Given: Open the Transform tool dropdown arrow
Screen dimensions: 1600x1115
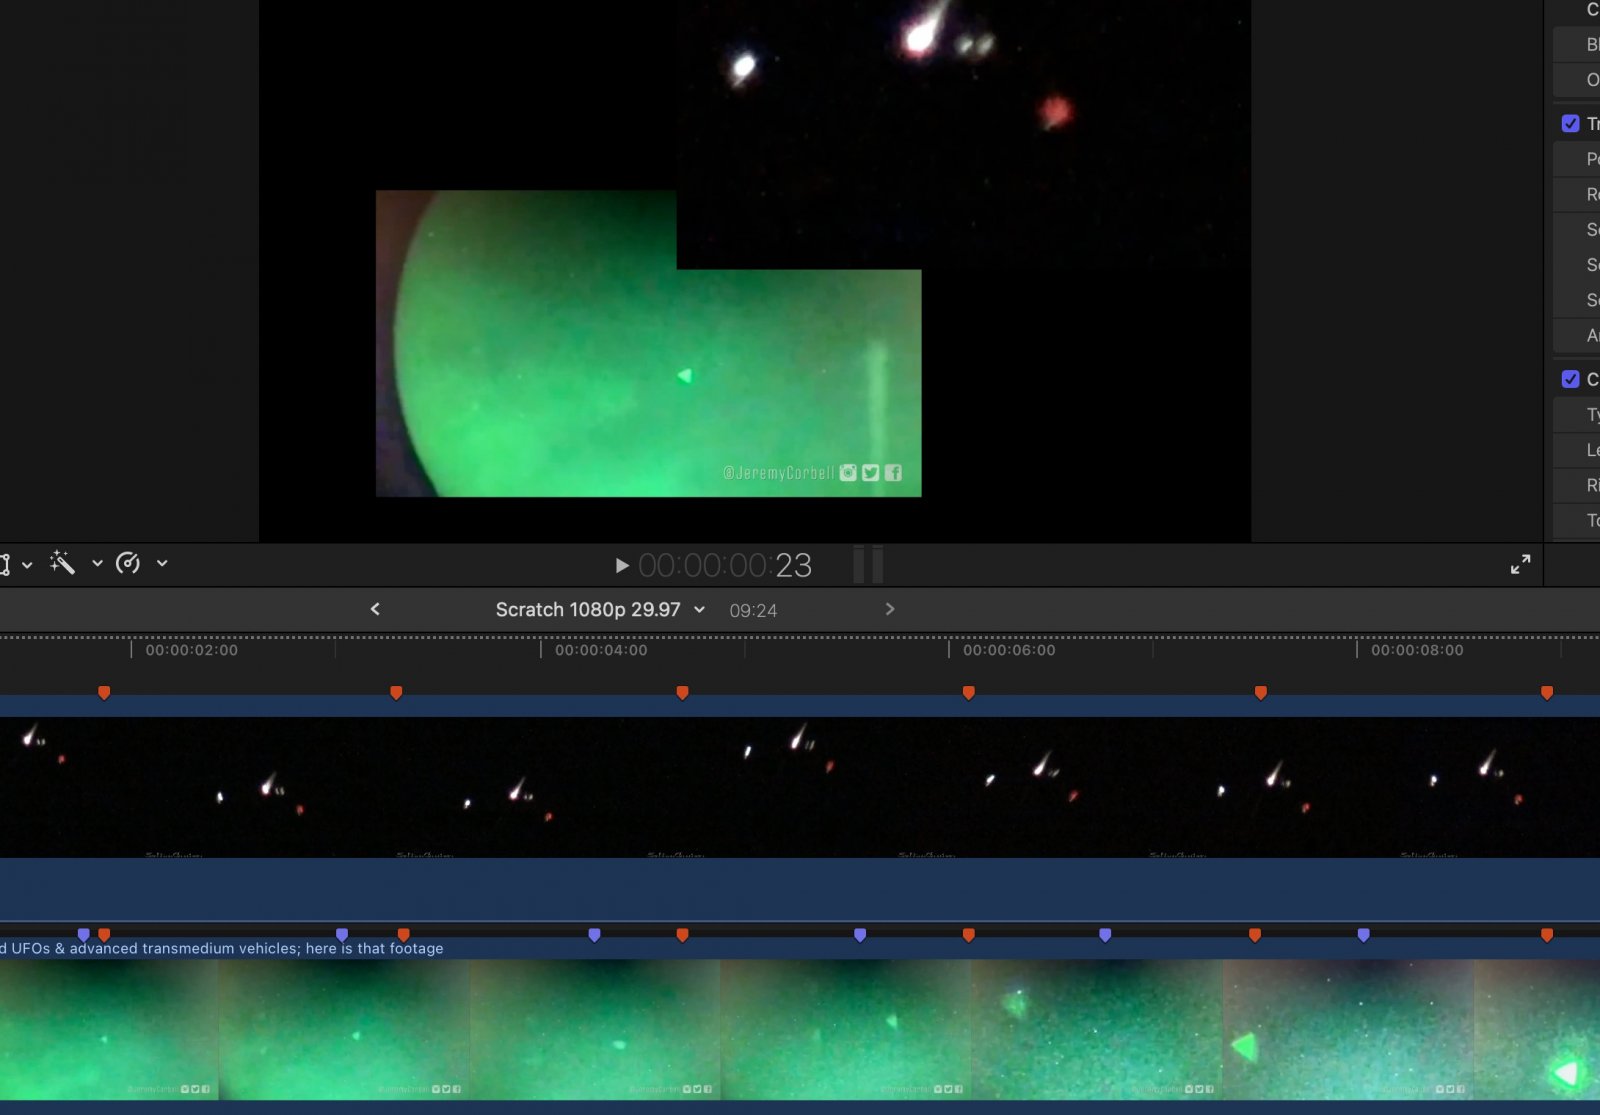Looking at the screenshot, I should coord(27,565).
